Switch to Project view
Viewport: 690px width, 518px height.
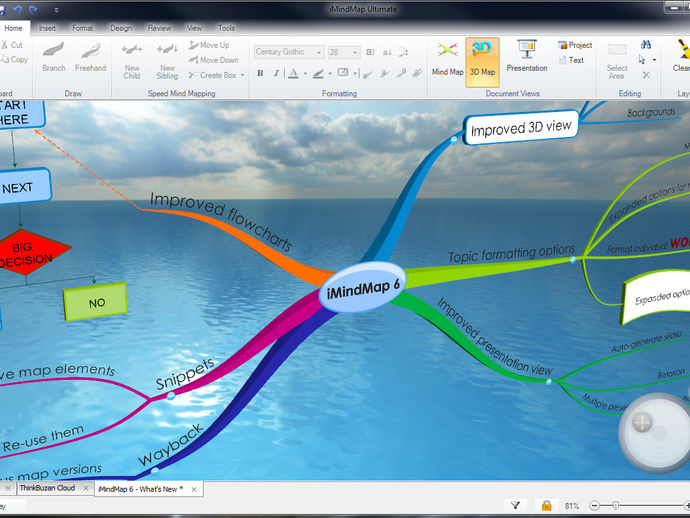click(x=575, y=45)
